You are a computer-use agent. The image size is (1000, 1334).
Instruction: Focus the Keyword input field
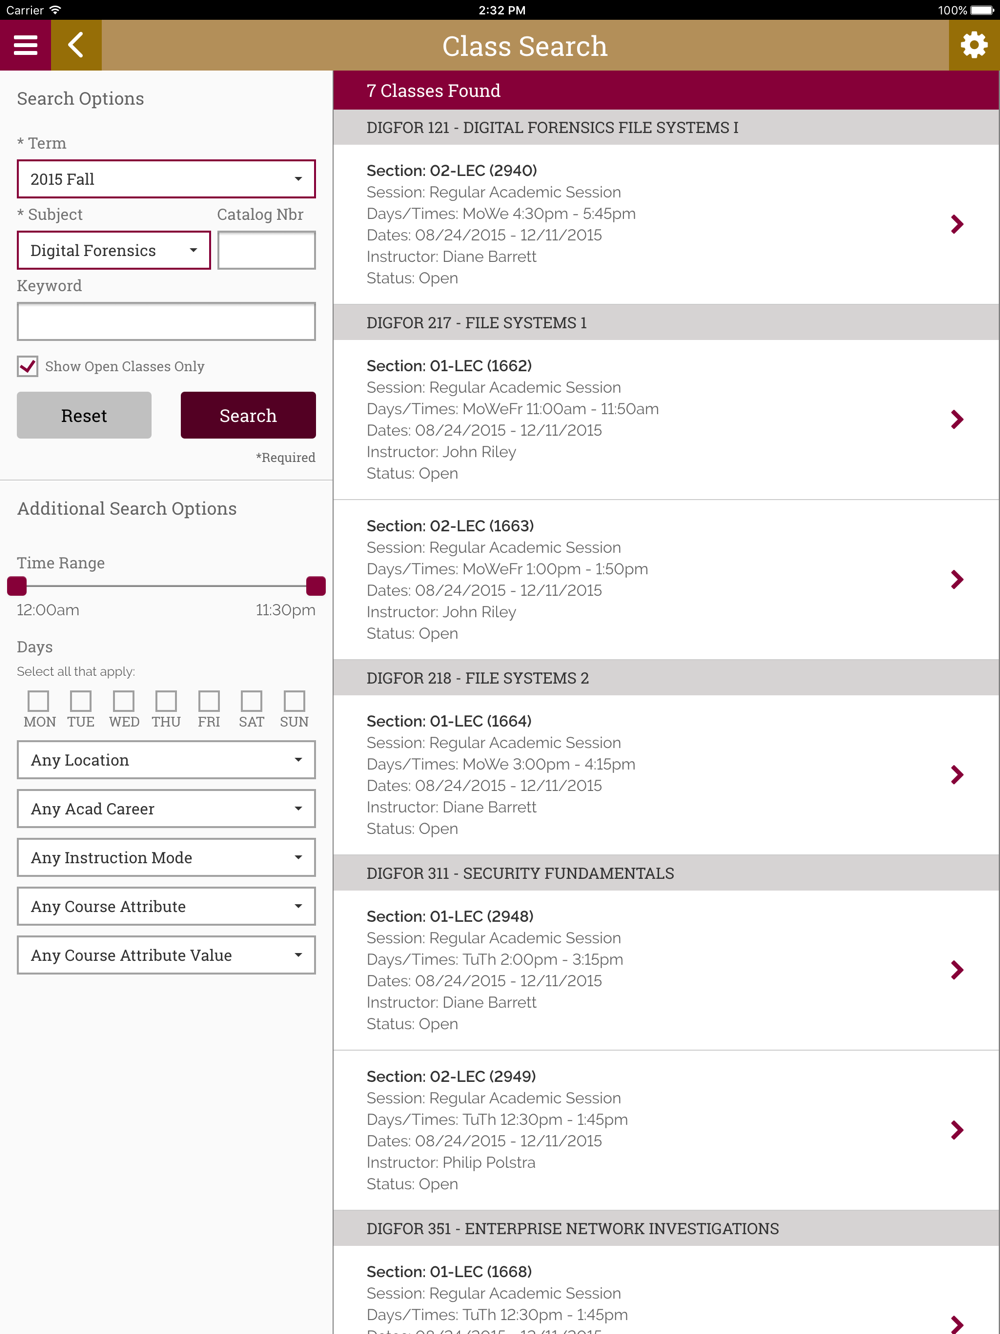(x=166, y=321)
